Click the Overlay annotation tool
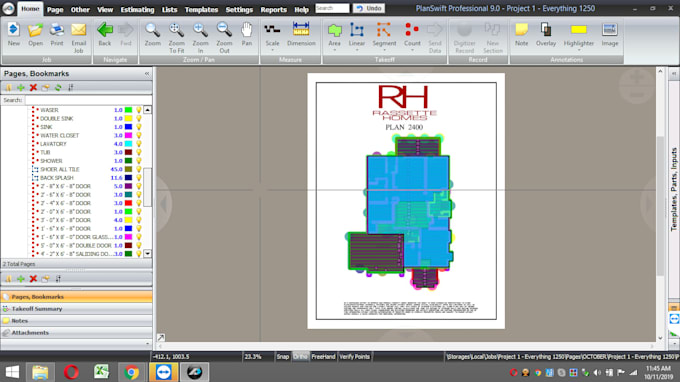The height and width of the screenshot is (382, 680). click(546, 35)
